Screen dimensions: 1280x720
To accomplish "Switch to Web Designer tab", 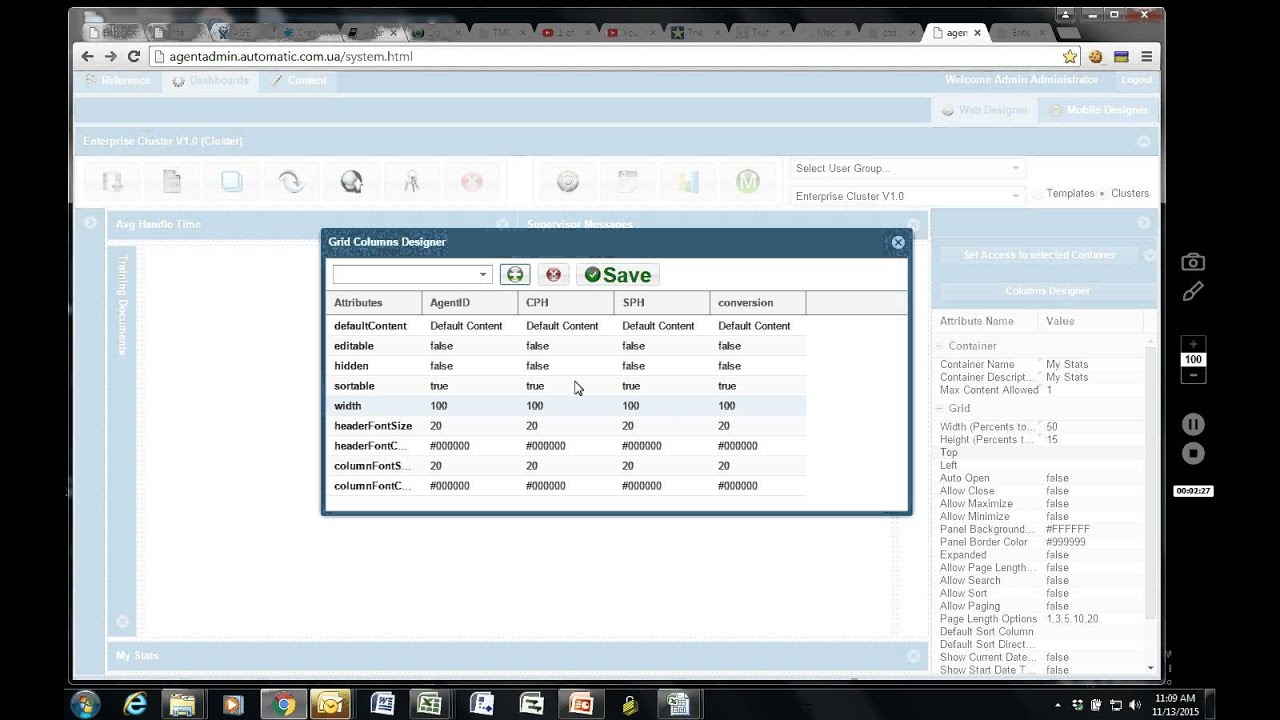I will coord(985,110).
